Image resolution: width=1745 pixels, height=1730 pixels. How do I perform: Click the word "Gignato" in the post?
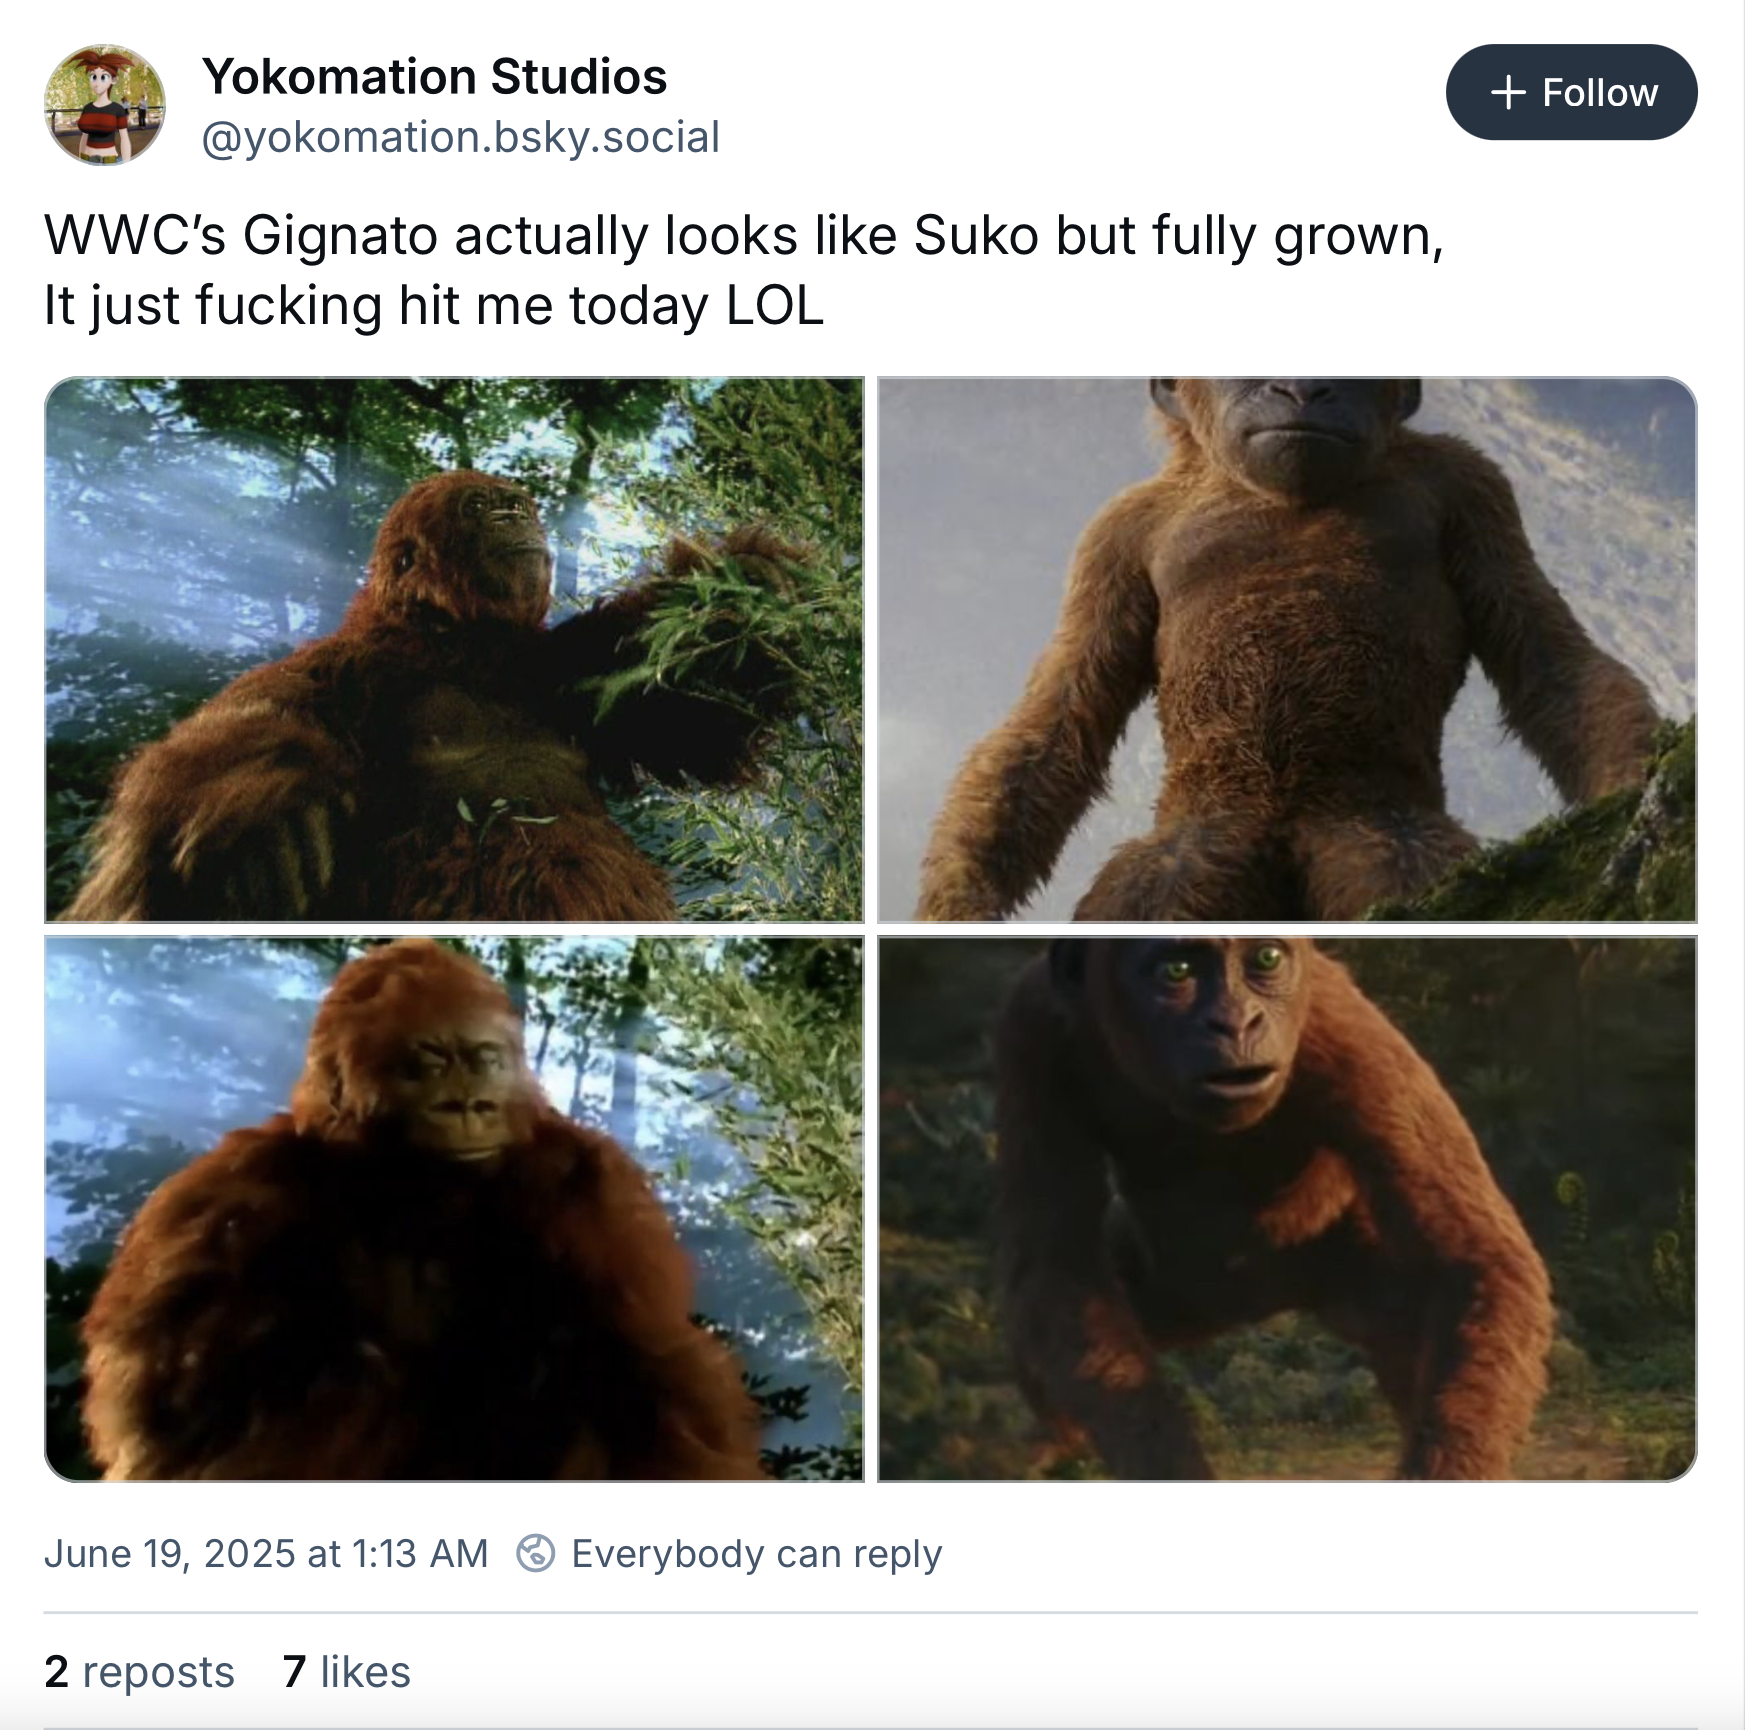[340, 236]
